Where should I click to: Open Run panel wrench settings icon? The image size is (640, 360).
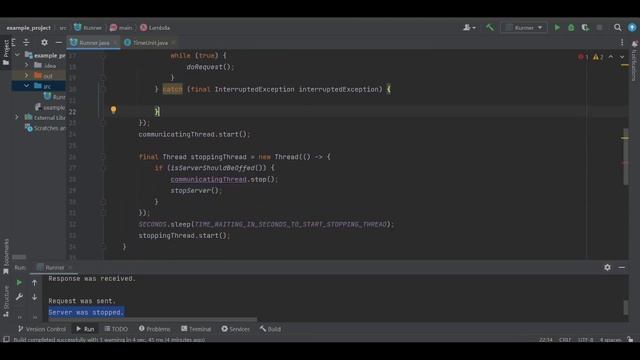point(19,297)
